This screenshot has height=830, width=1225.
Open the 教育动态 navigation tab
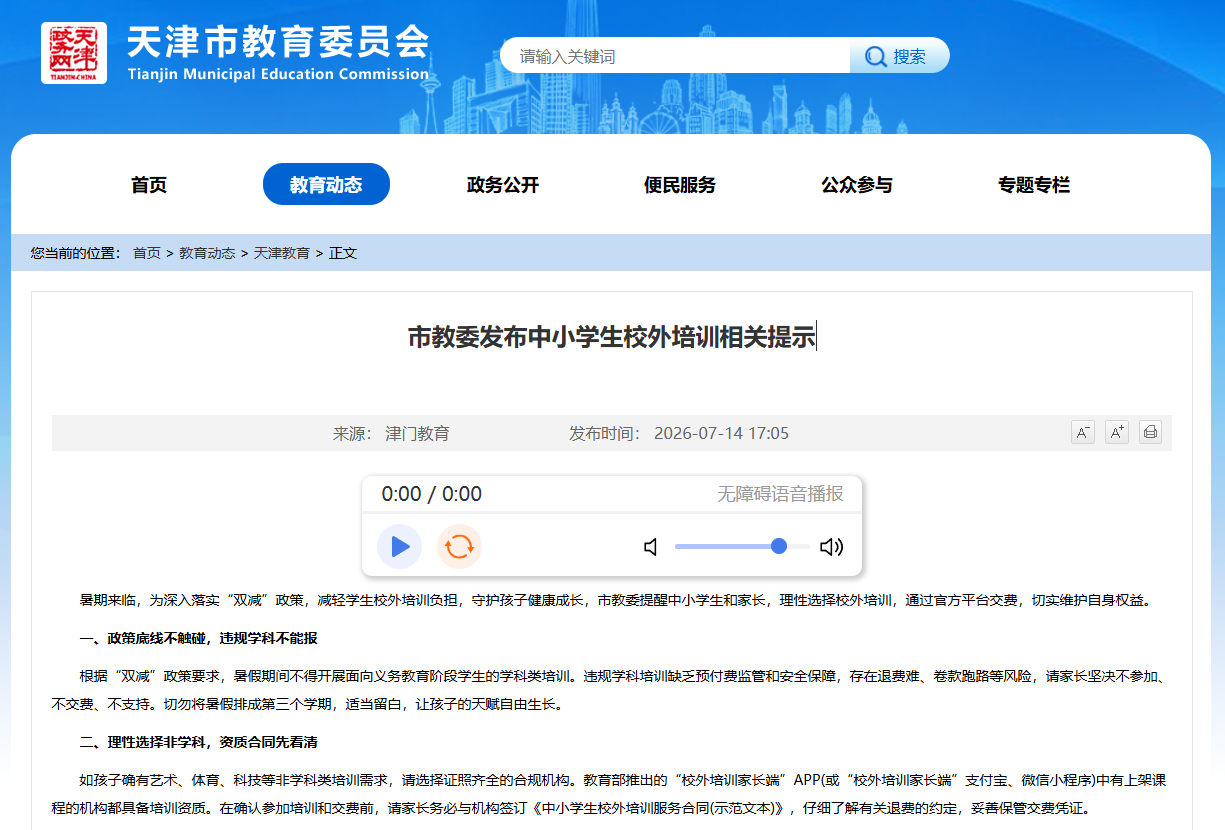326,184
